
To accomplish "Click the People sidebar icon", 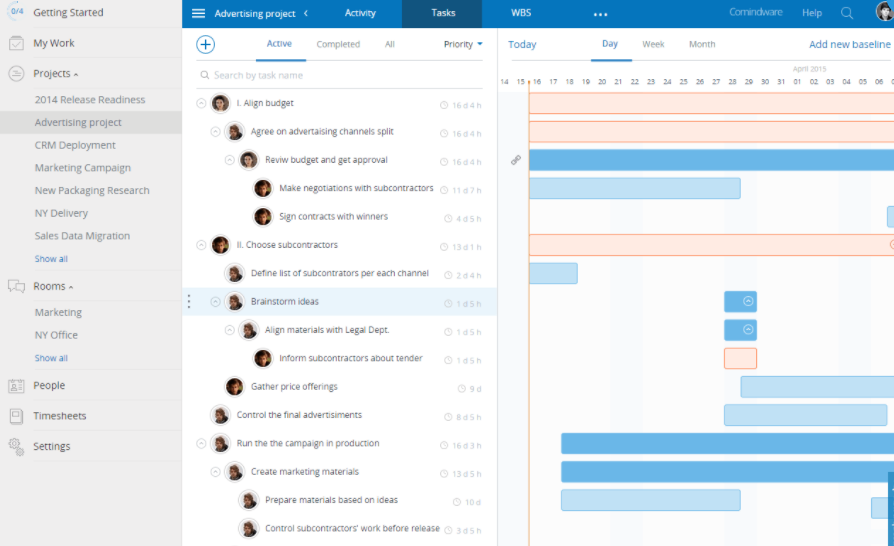I will click(17, 386).
